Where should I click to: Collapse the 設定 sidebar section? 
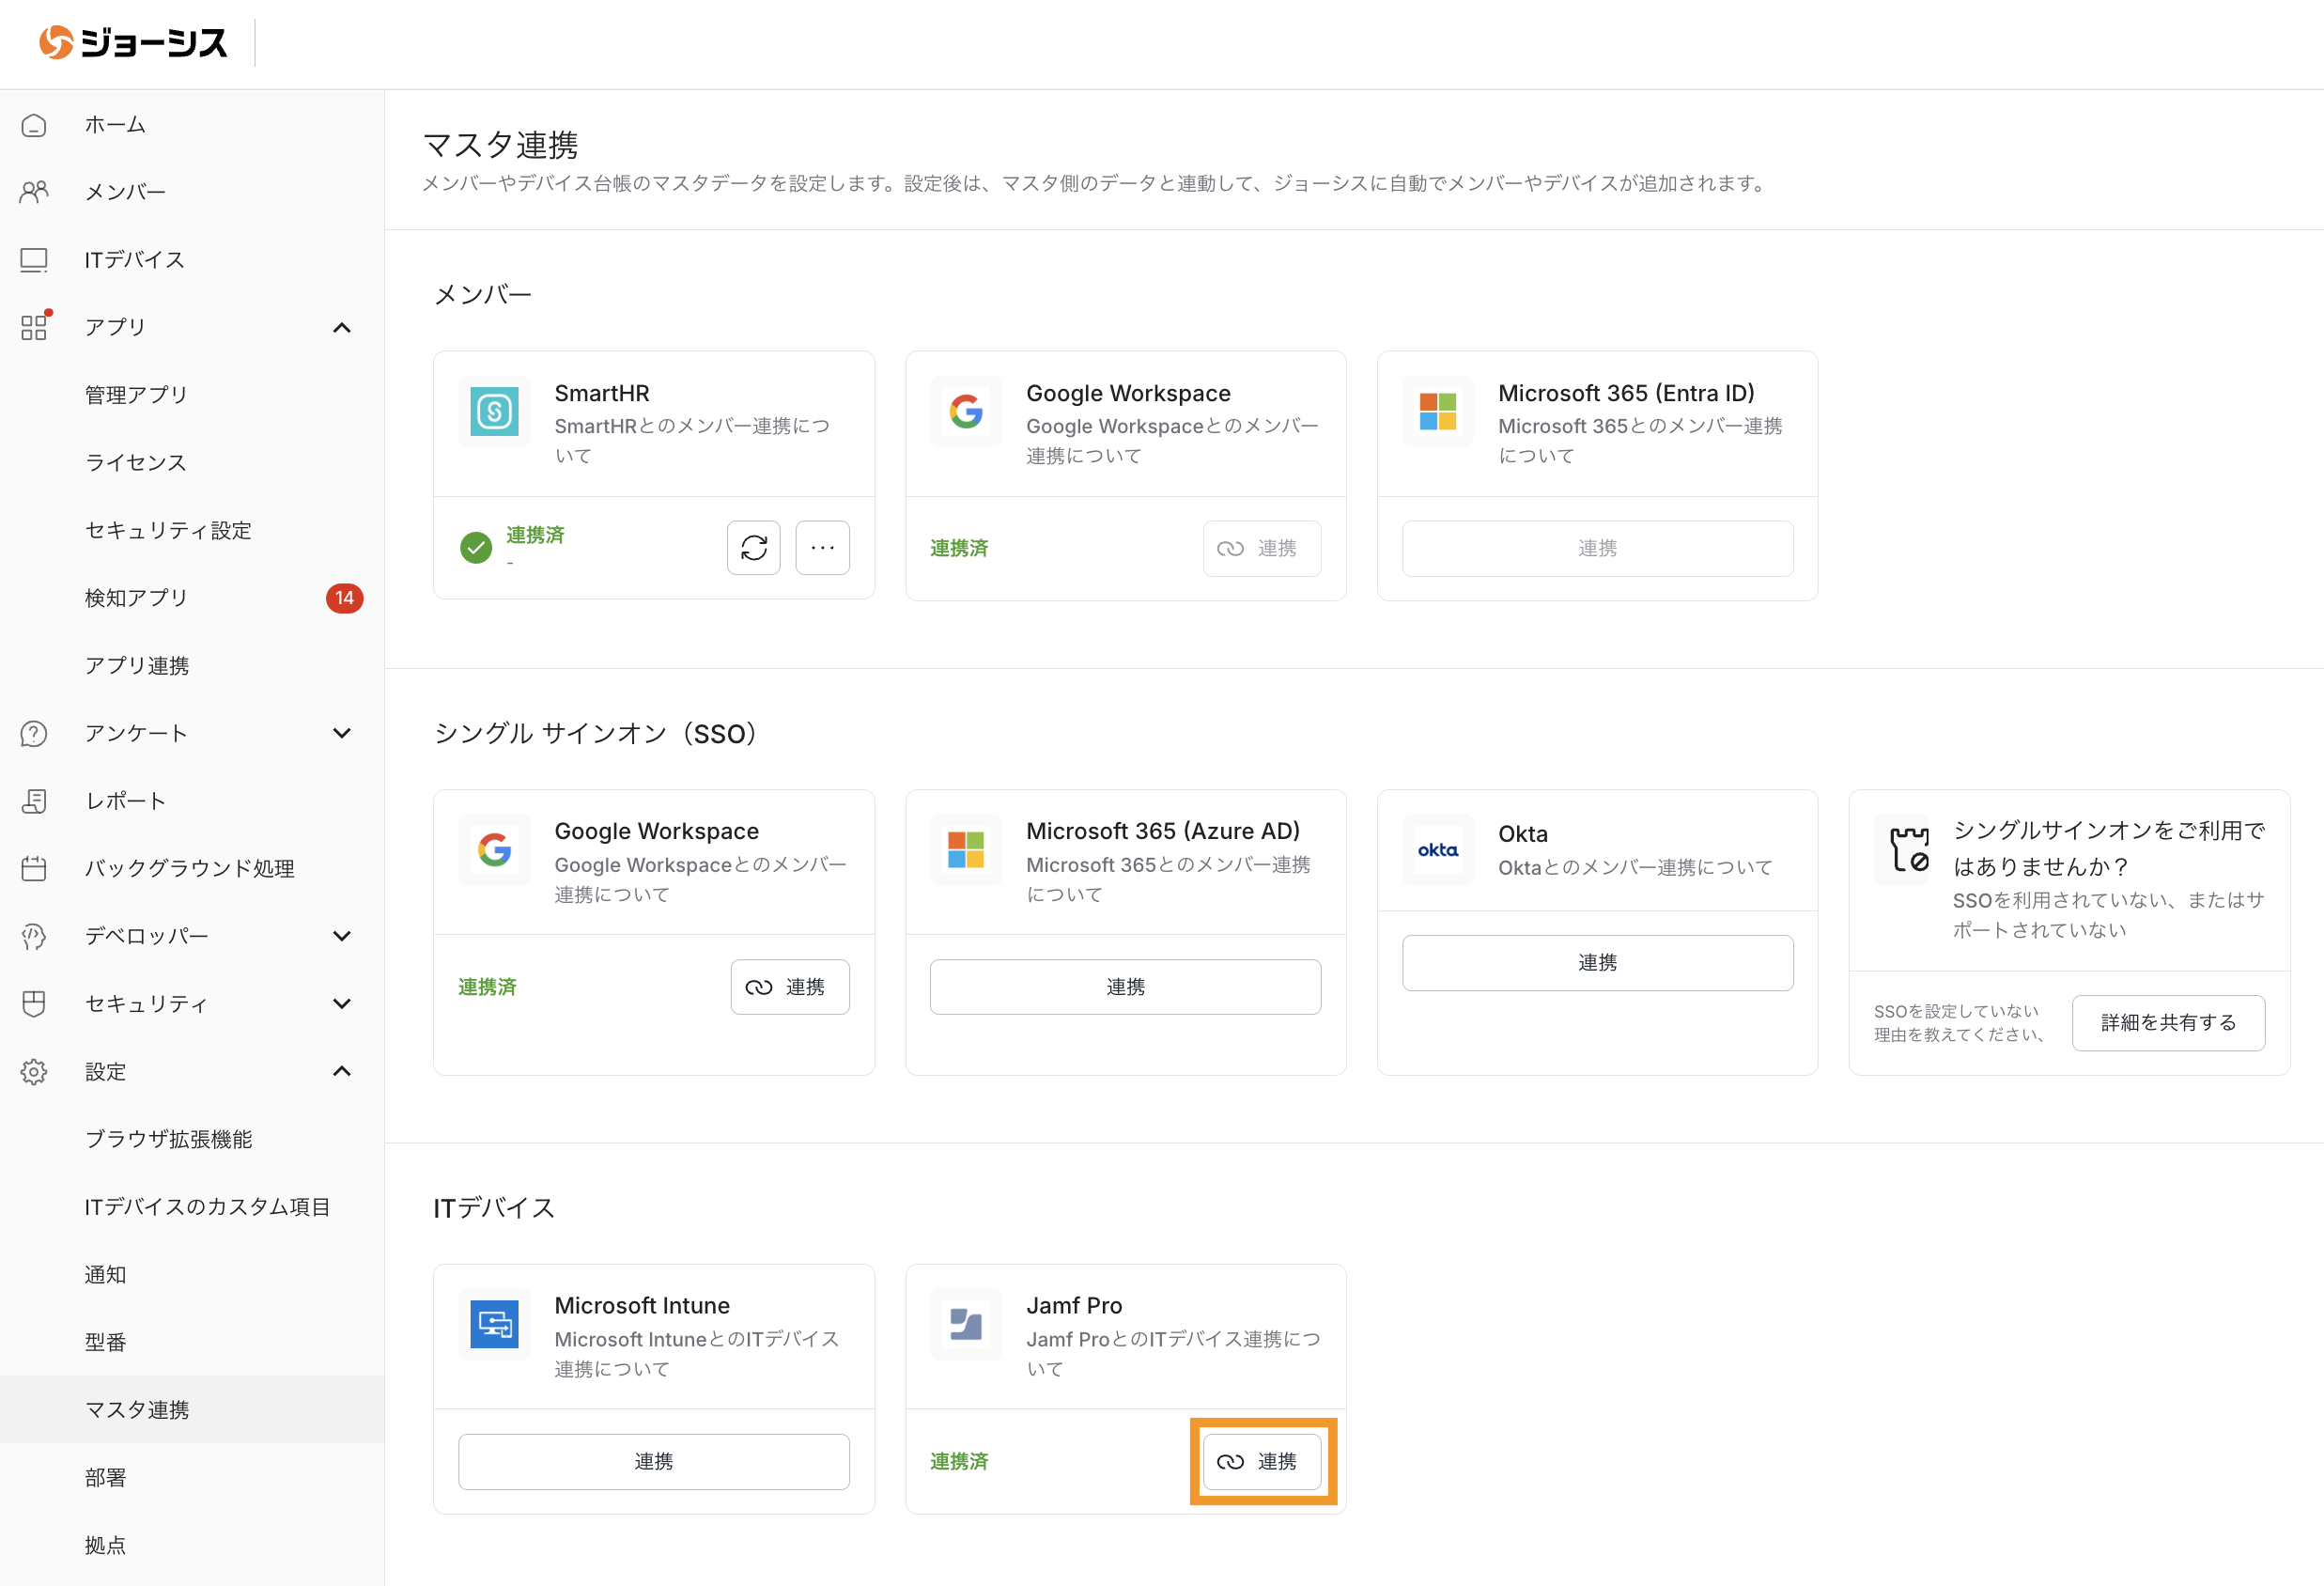tap(342, 1071)
